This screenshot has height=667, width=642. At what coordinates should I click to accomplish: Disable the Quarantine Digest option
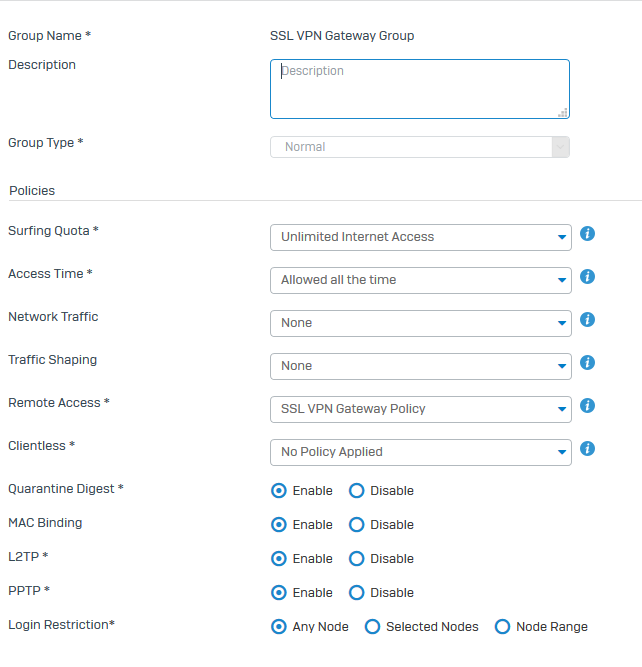coord(356,491)
